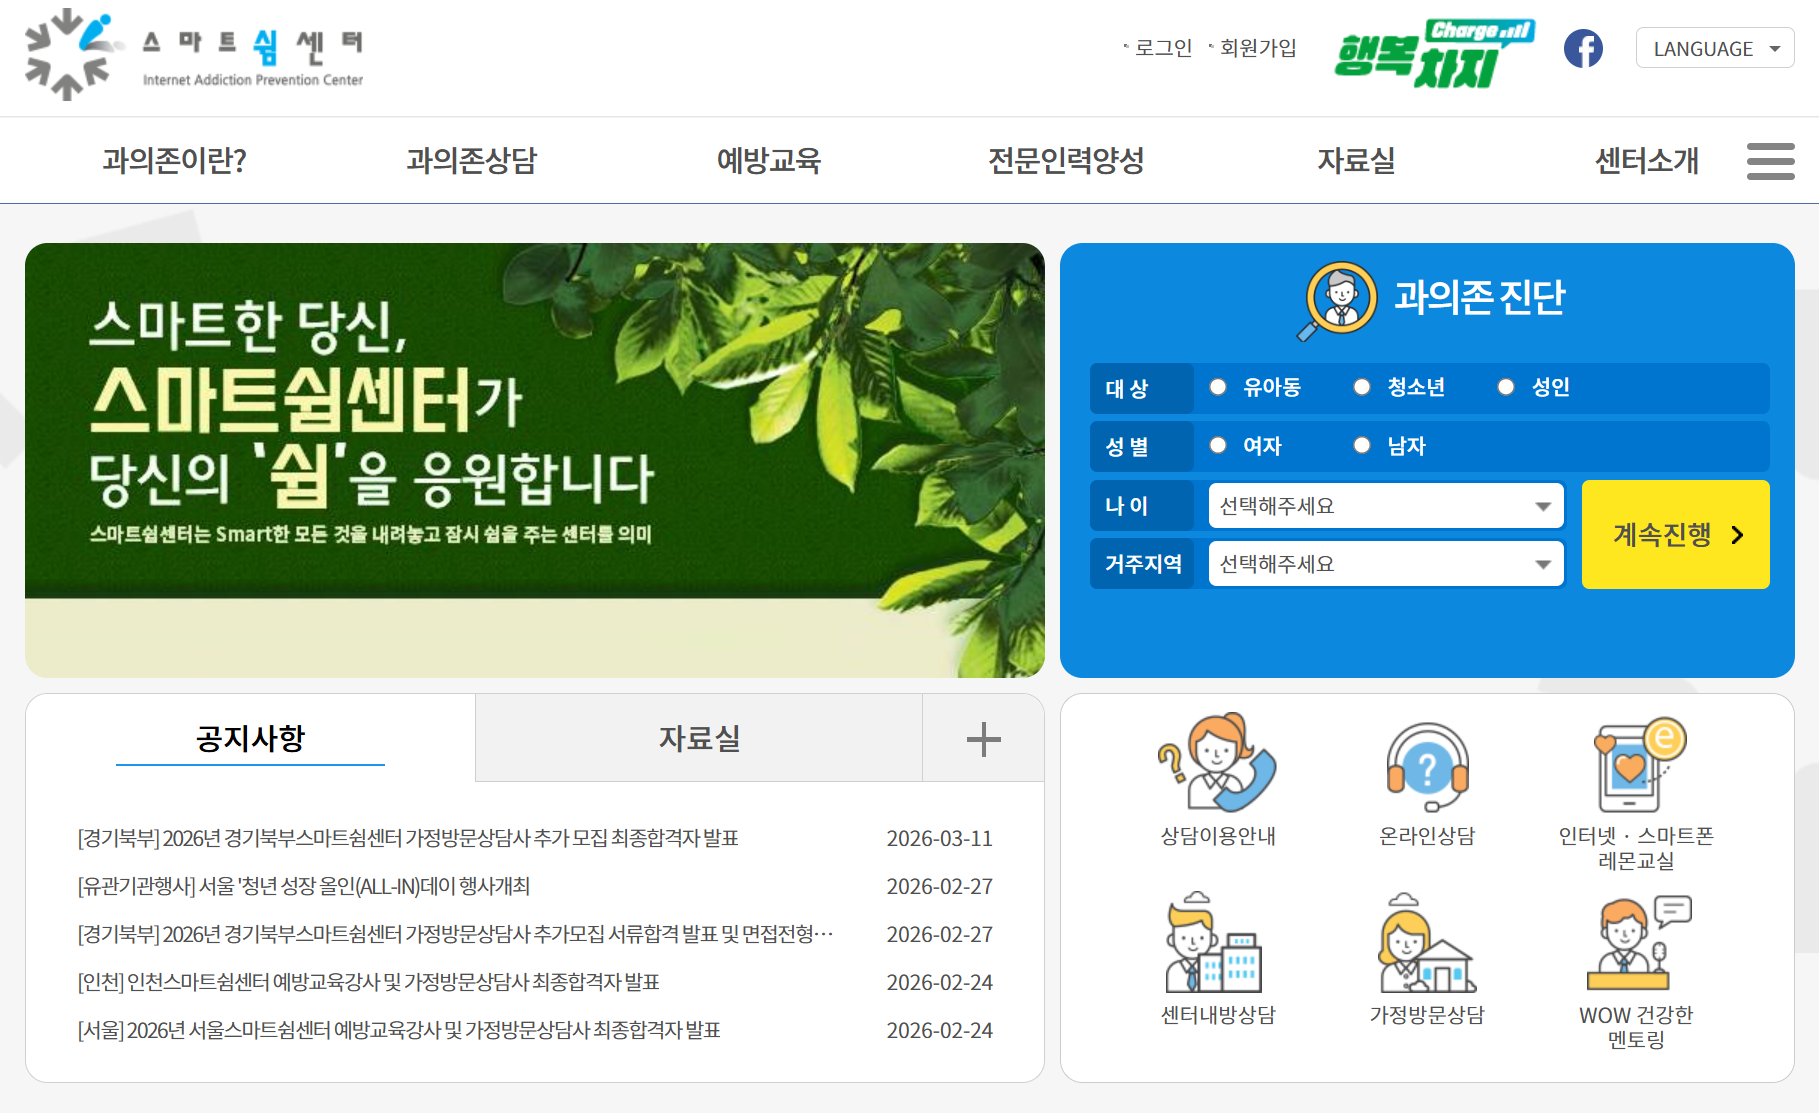Expand the 거주지역 dropdown
The height and width of the screenshot is (1113, 1819).
tap(1385, 564)
